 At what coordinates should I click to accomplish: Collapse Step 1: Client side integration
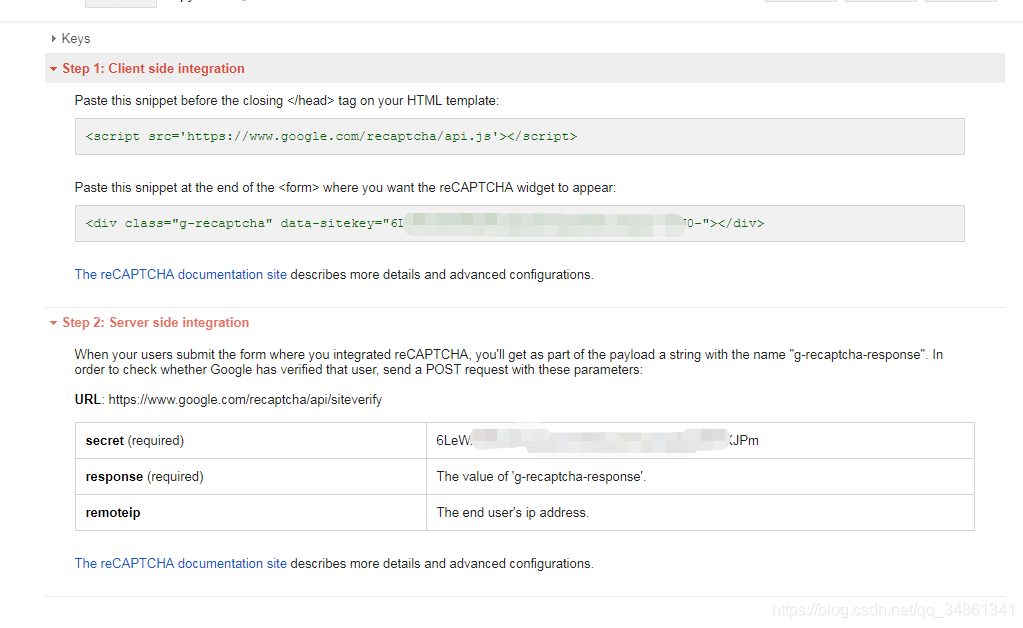pyautogui.click(x=53, y=68)
